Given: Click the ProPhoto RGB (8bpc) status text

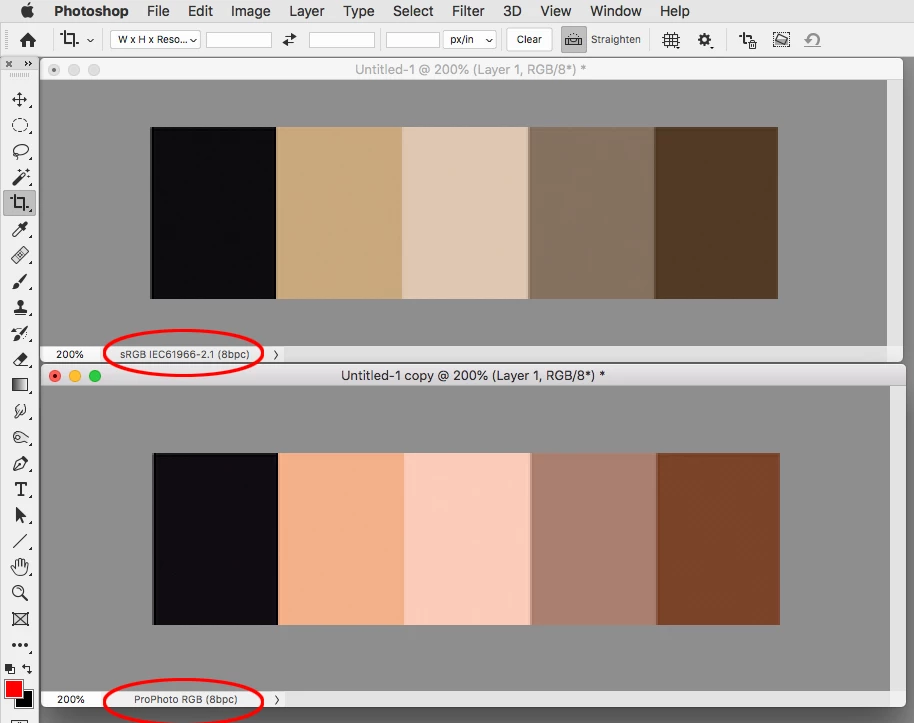Looking at the screenshot, I should pyautogui.click(x=186, y=699).
